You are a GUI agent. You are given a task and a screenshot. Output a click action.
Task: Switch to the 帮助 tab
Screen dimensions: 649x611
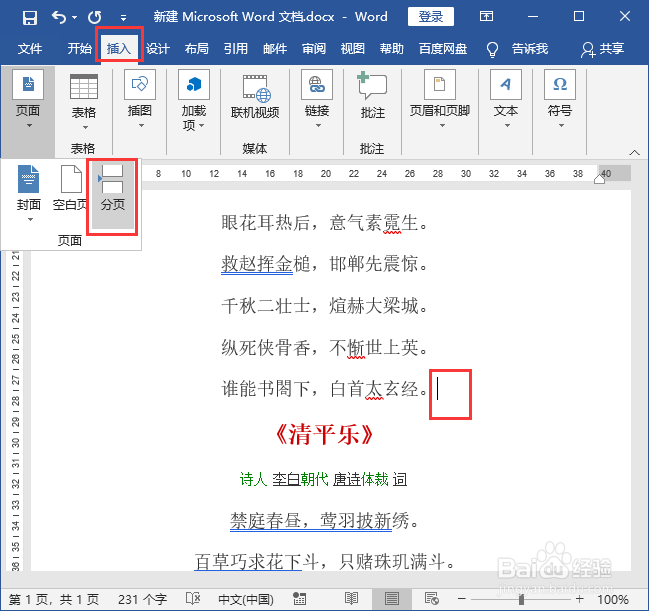[392, 48]
